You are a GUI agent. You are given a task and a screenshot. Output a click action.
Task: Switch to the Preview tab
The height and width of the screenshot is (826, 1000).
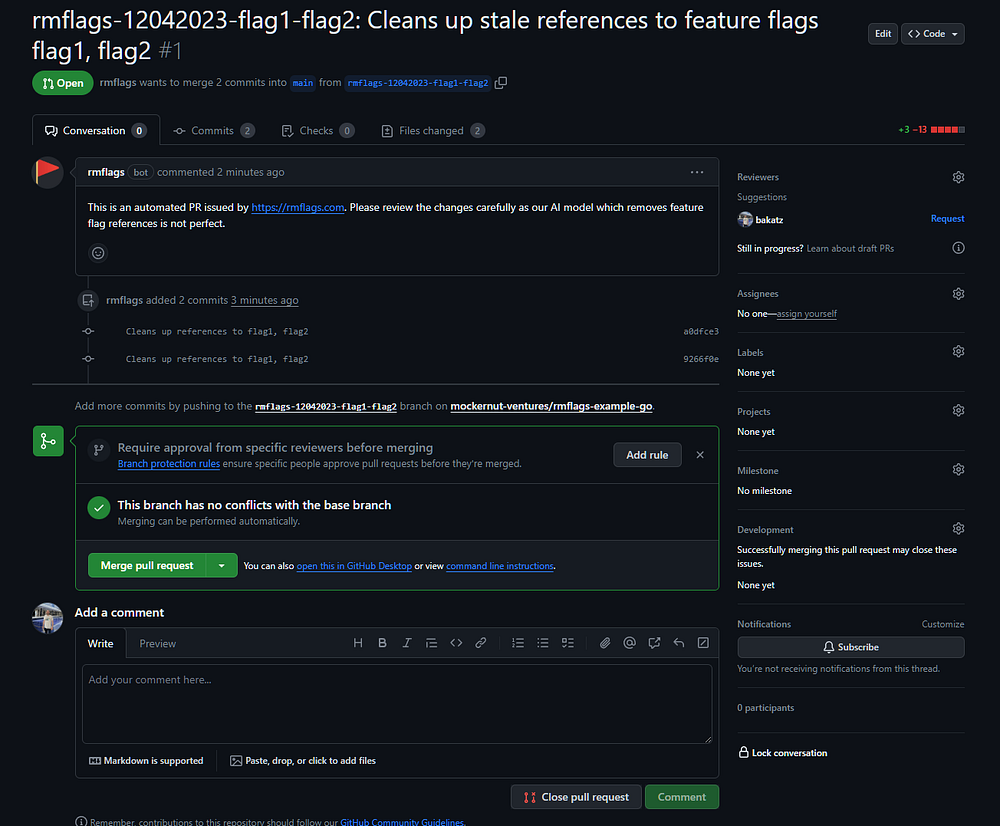pyautogui.click(x=158, y=644)
